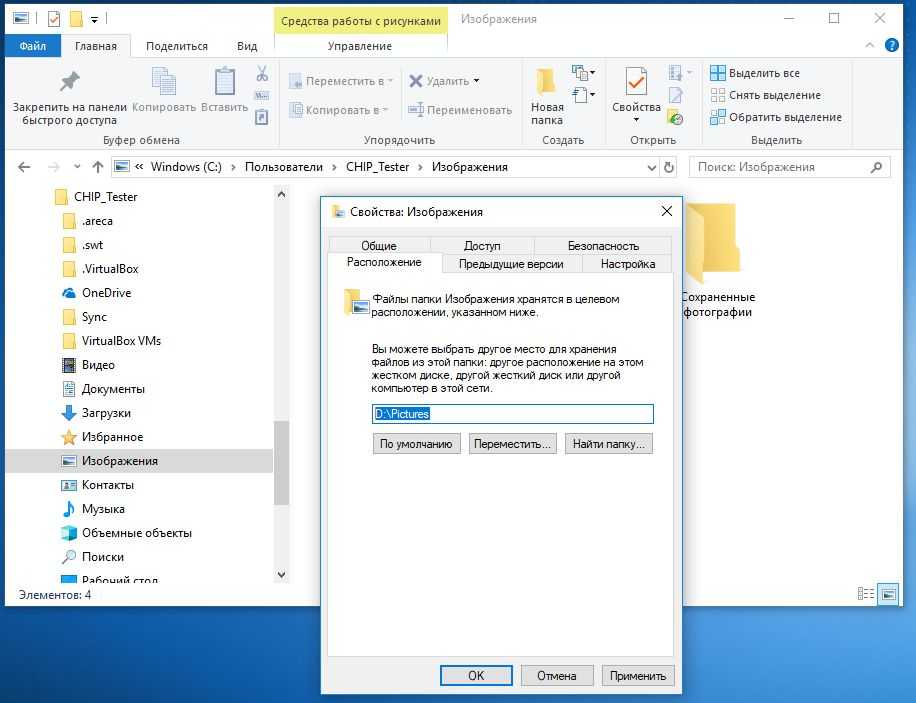The height and width of the screenshot is (703, 916).
Task: Click the scissors Cut icon
Action: [x=262, y=73]
